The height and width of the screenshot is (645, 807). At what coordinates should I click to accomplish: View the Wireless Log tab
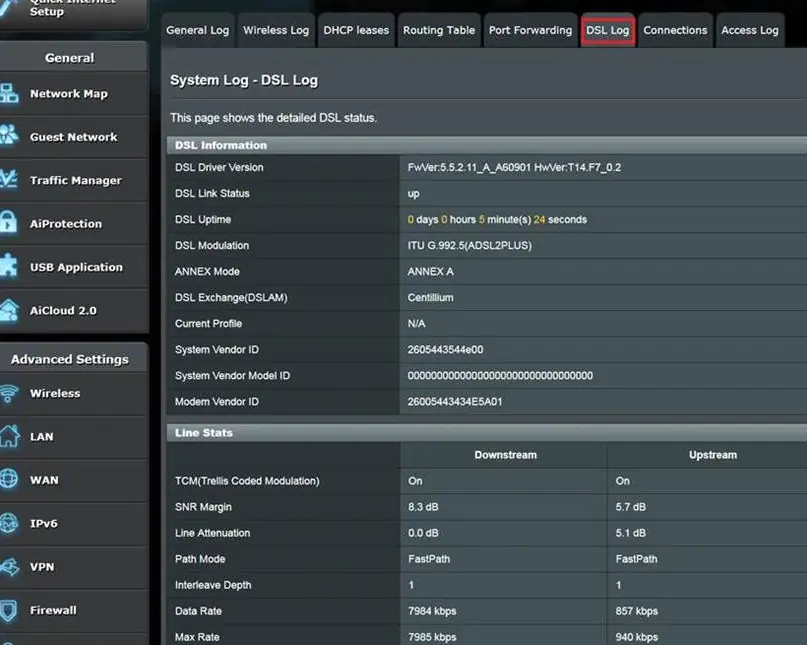point(276,30)
